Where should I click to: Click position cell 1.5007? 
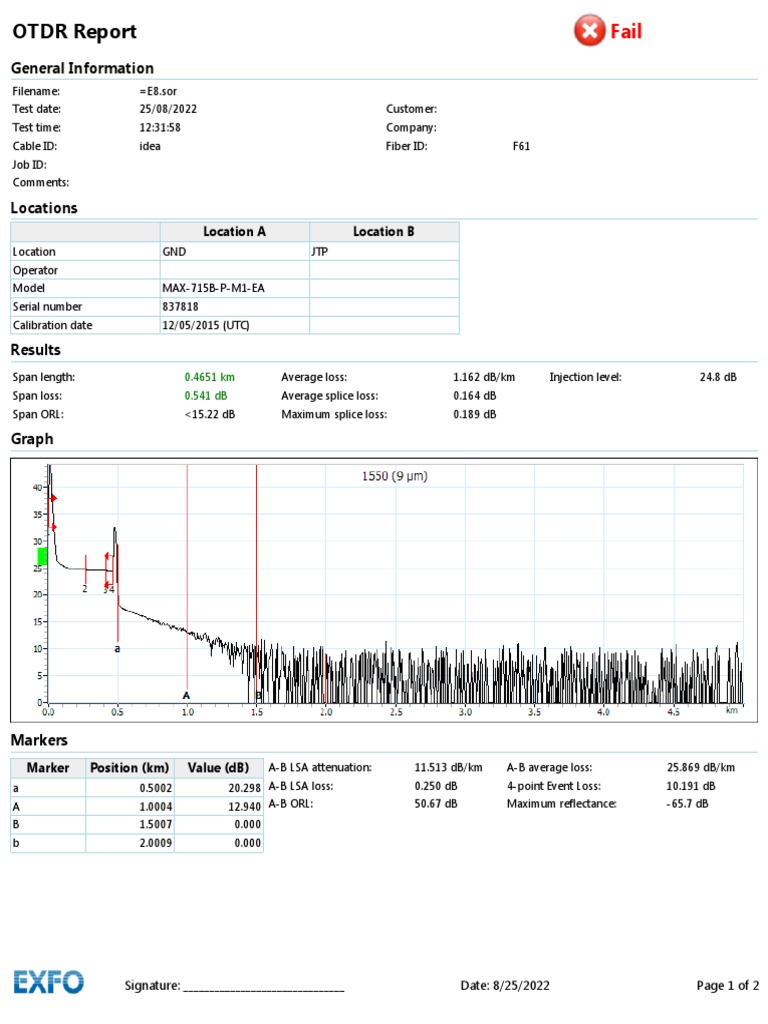129,824
